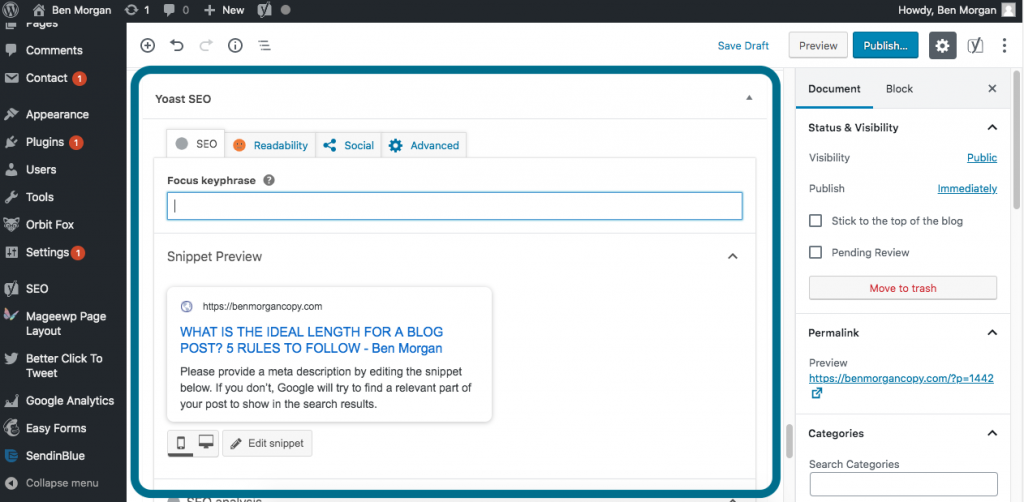This screenshot has height=502, width=1024.
Task: Switch to the Document tab
Action: point(834,89)
